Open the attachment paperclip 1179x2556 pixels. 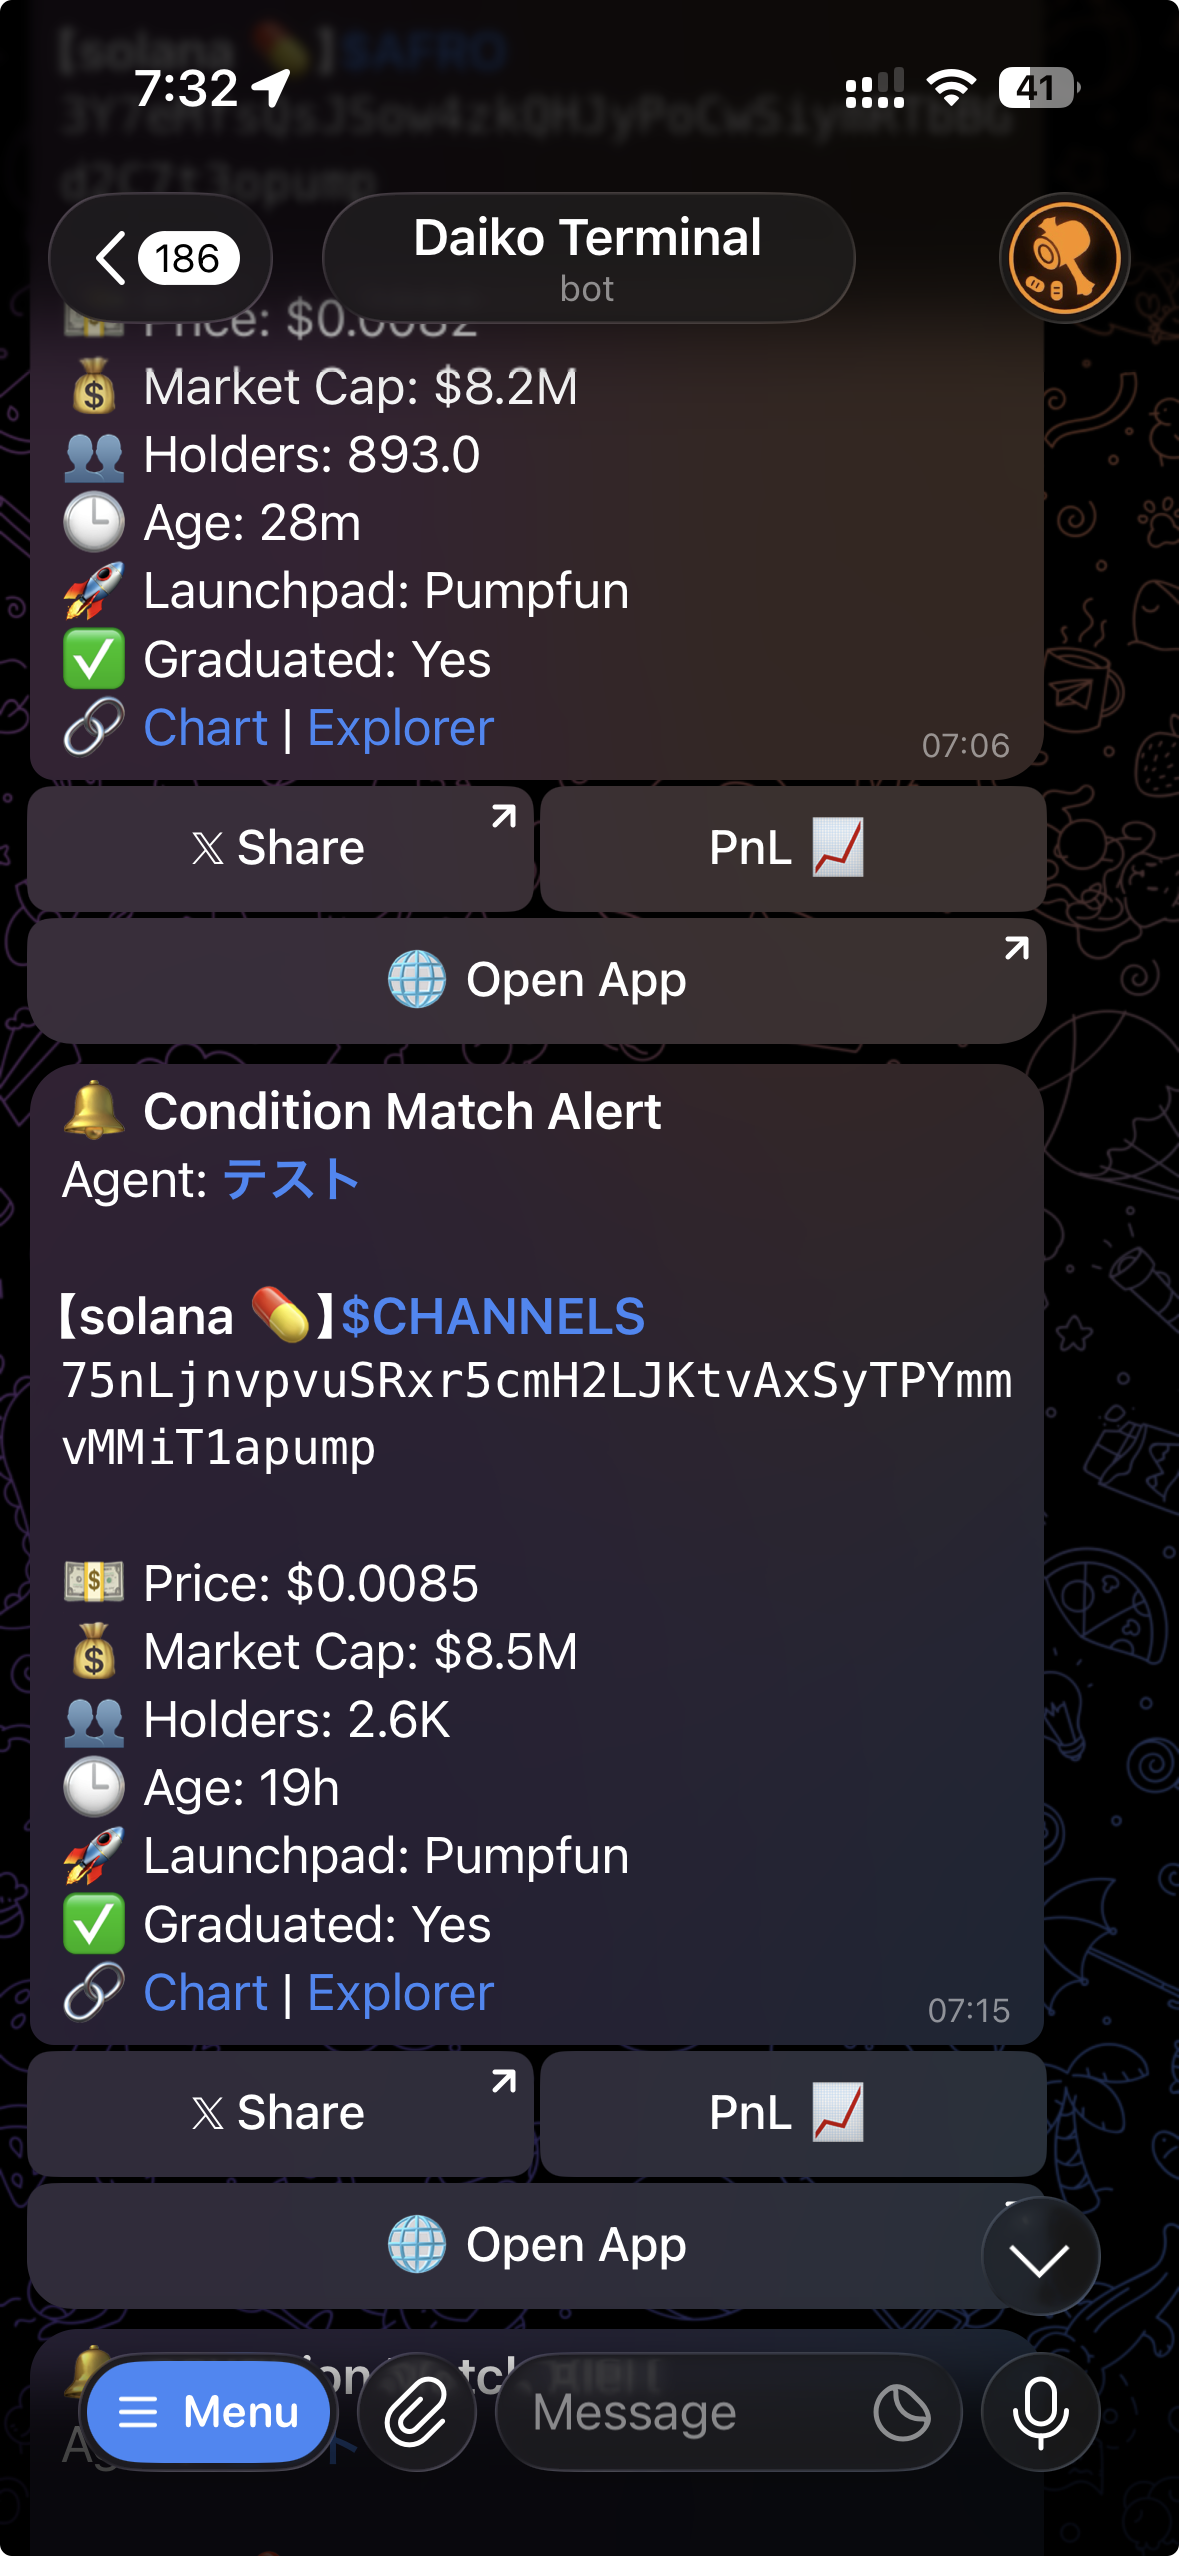coord(417,2412)
